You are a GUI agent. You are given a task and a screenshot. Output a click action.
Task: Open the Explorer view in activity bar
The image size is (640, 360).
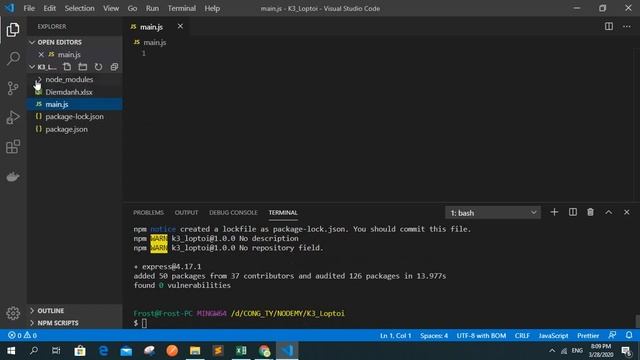click(x=13, y=29)
